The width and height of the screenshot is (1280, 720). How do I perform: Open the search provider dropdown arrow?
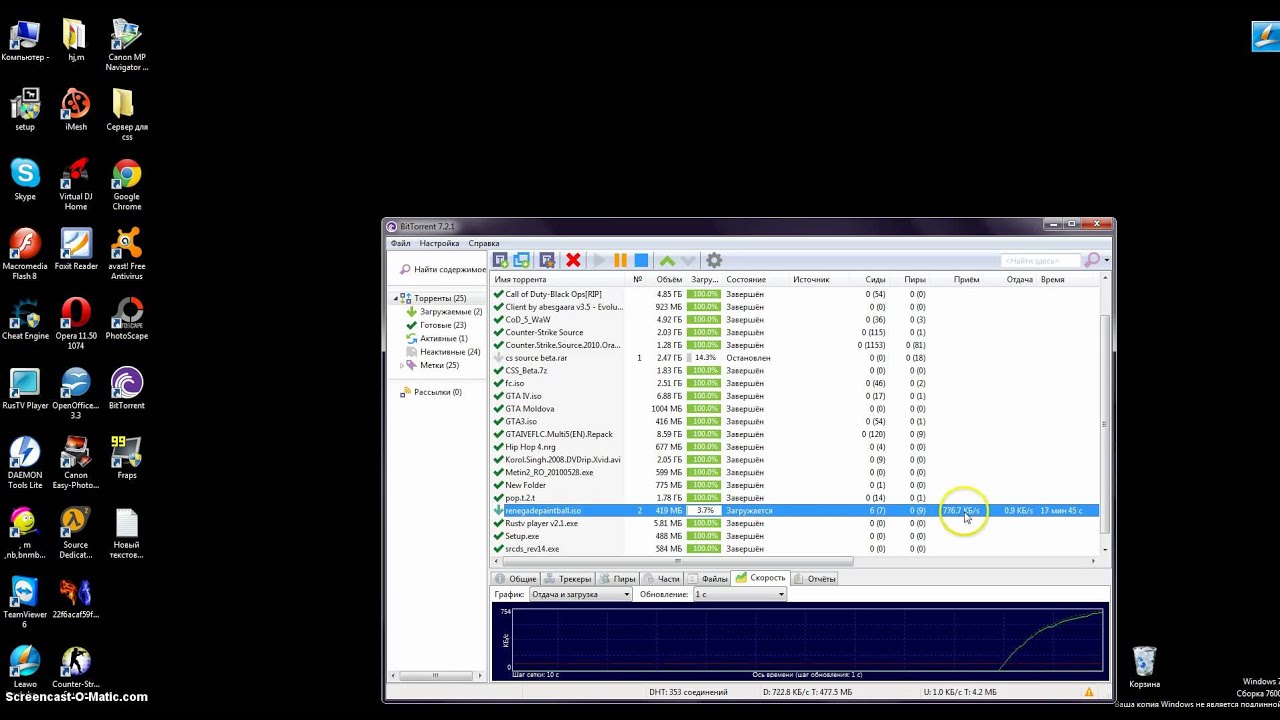pos(1106,261)
